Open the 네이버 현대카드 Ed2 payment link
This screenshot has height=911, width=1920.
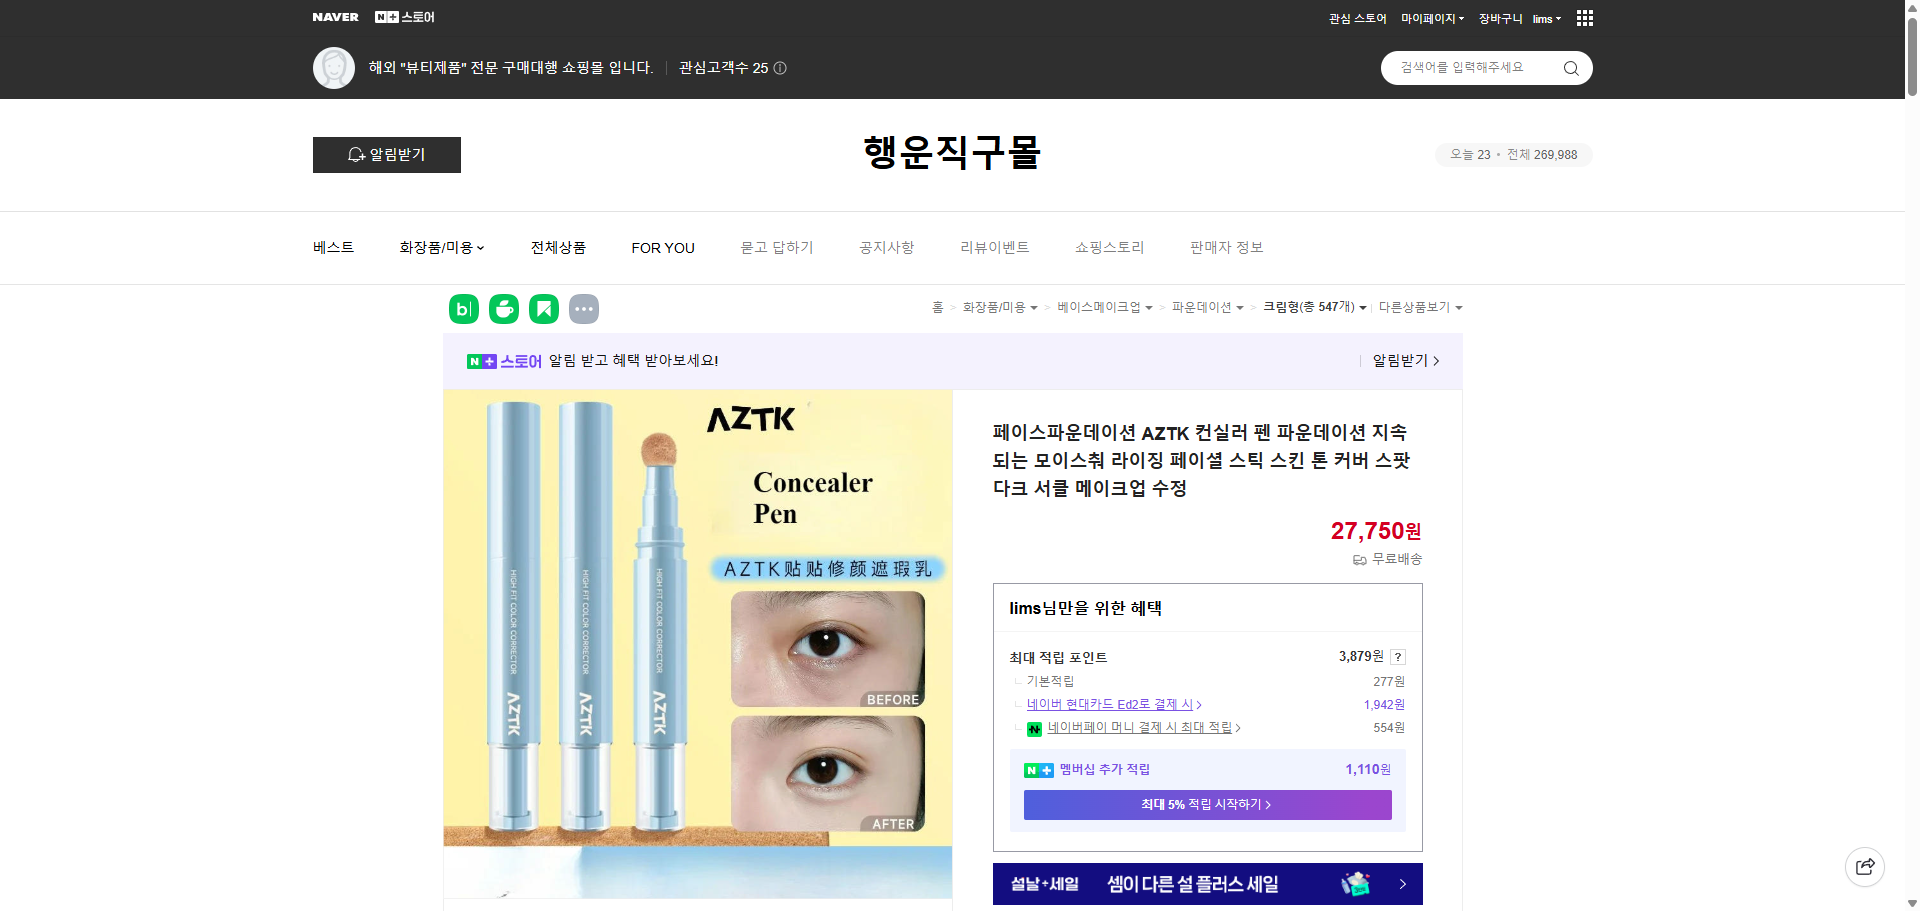[x=1112, y=704]
